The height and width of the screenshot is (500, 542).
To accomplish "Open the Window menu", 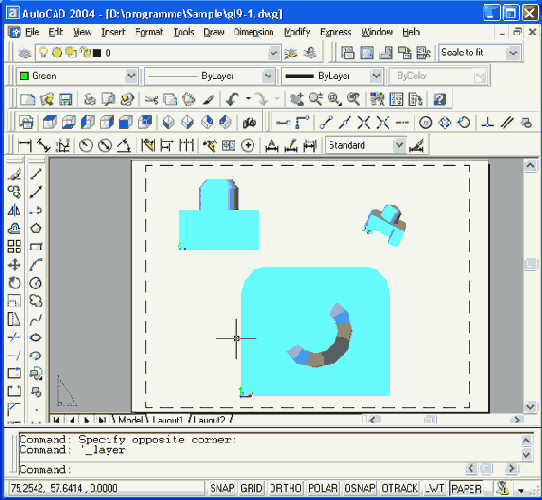I will coord(377,32).
